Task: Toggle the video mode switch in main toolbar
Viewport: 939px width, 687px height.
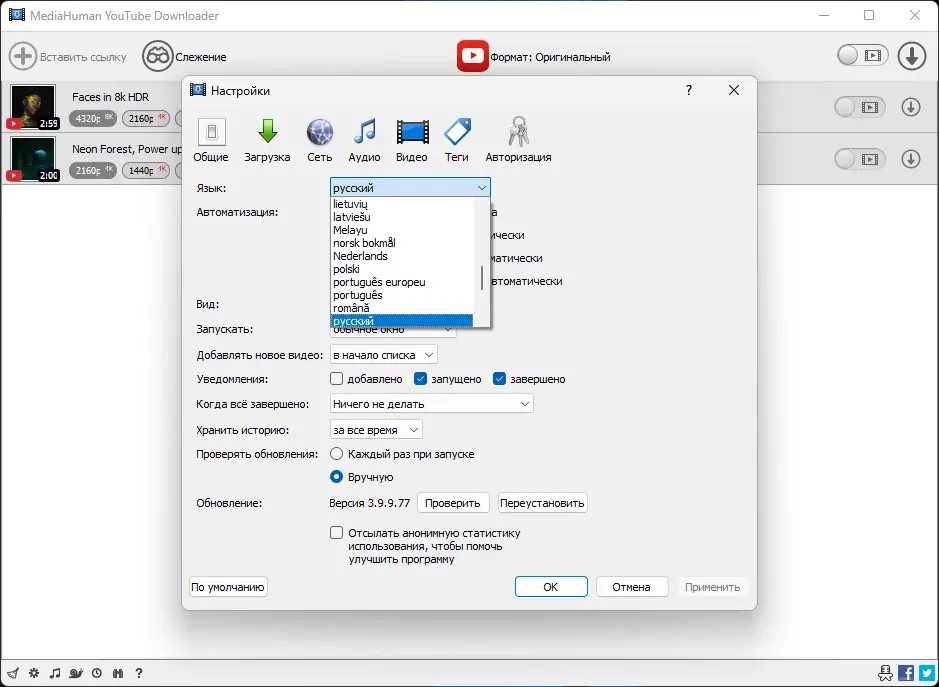Action: (x=862, y=56)
